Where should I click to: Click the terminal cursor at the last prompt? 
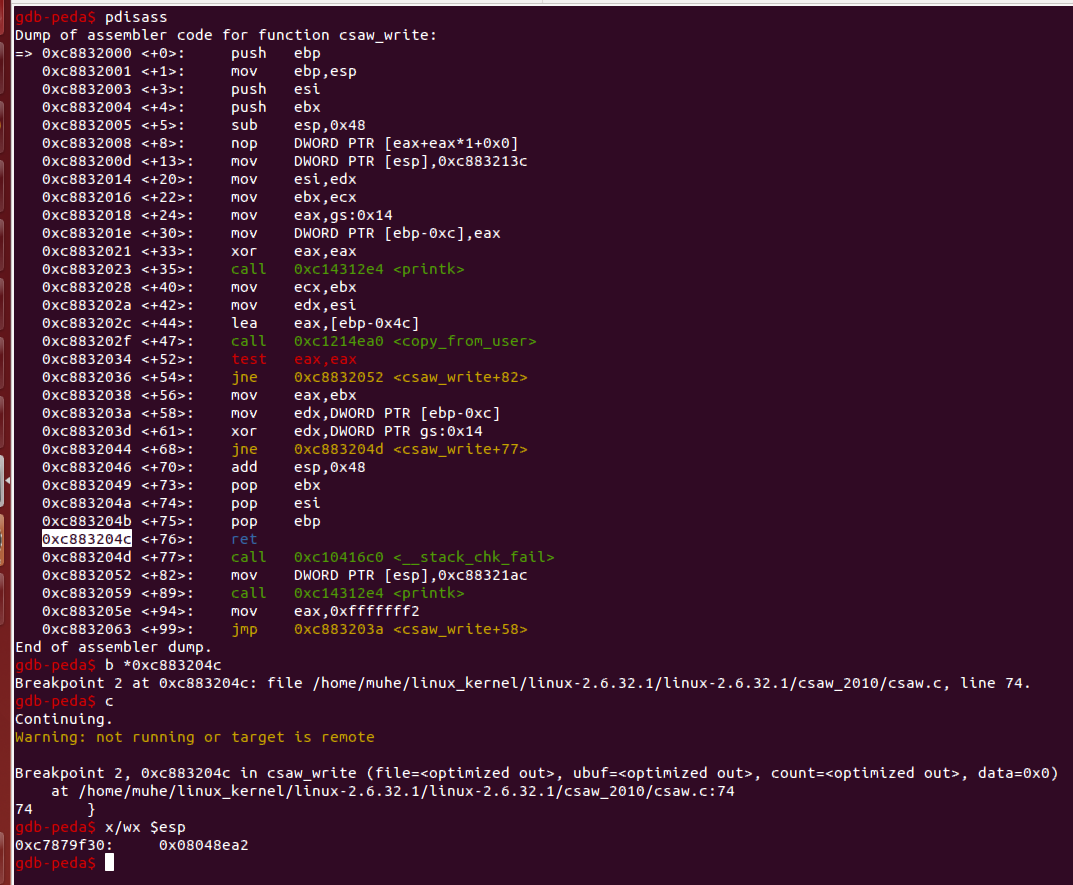pyautogui.click(x=109, y=863)
